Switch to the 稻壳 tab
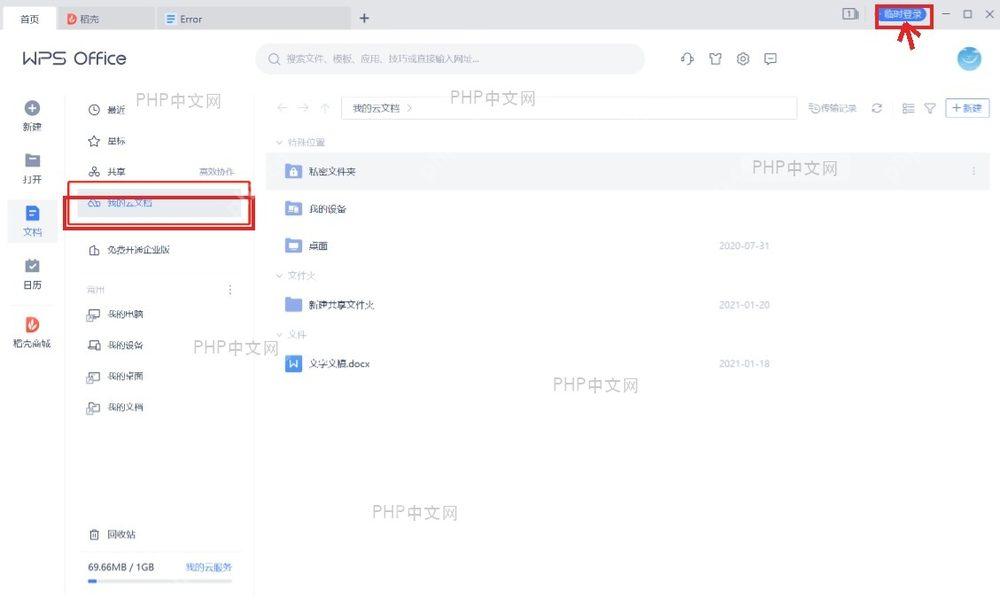 107,19
